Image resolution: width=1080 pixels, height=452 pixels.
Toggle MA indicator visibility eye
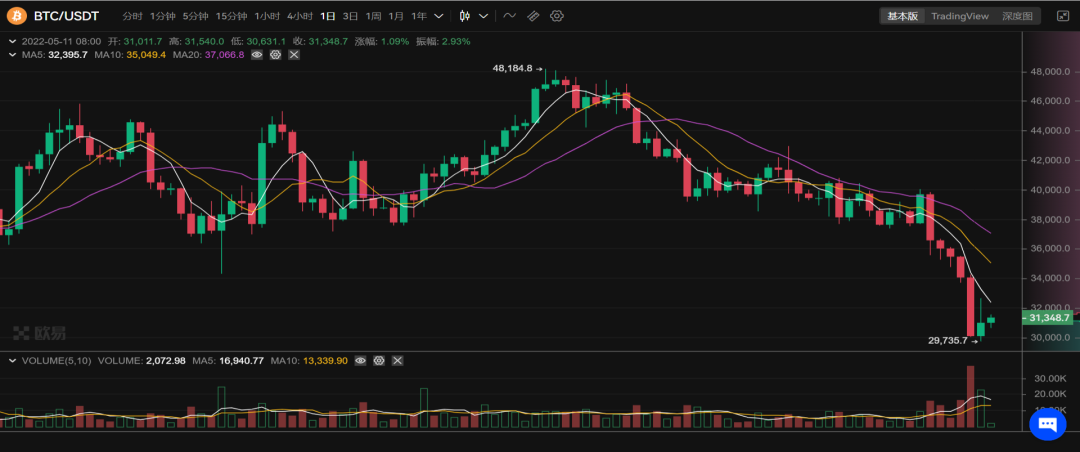pyautogui.click(x=257, y=54)
